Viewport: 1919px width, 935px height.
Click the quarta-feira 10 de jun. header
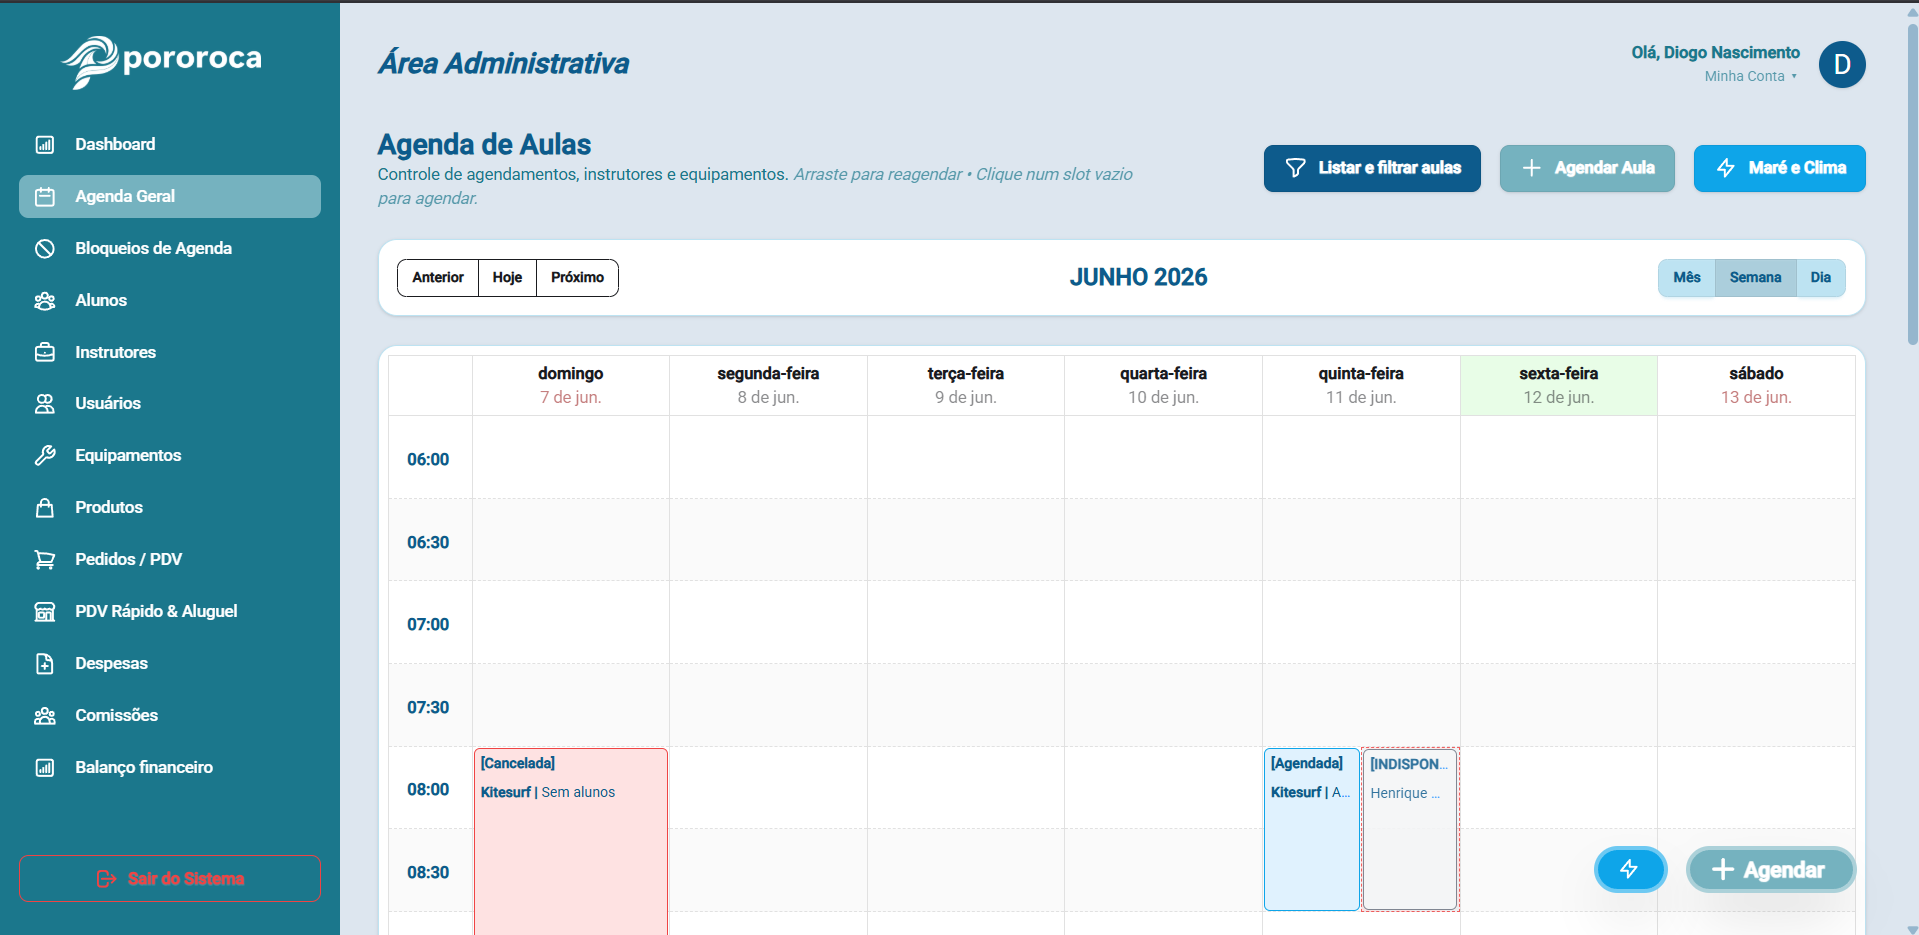point(1163,385)
